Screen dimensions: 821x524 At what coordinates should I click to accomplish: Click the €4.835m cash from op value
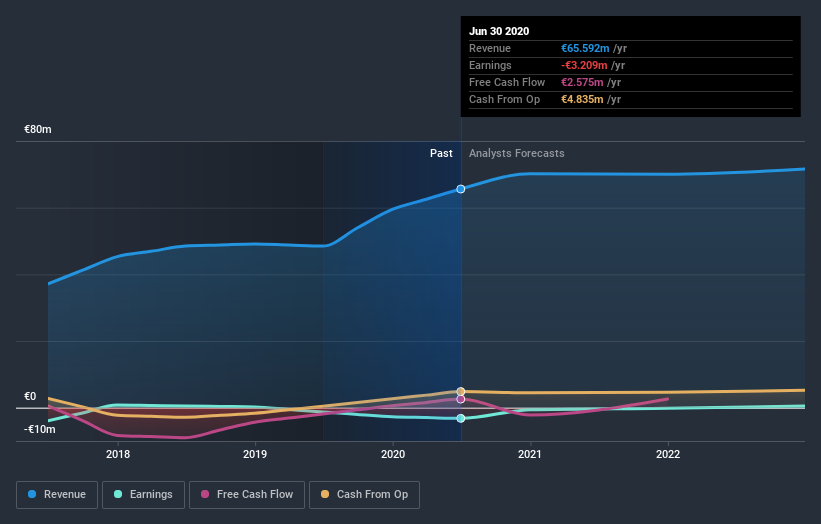pos(582,99)
